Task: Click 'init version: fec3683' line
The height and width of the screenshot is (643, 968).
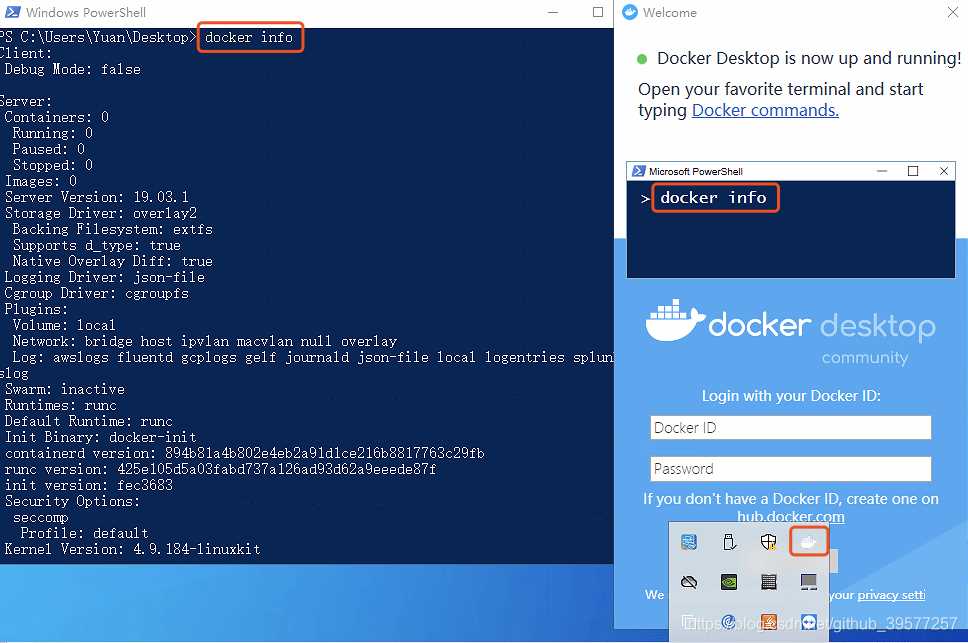Action: [x=88, y=486]
